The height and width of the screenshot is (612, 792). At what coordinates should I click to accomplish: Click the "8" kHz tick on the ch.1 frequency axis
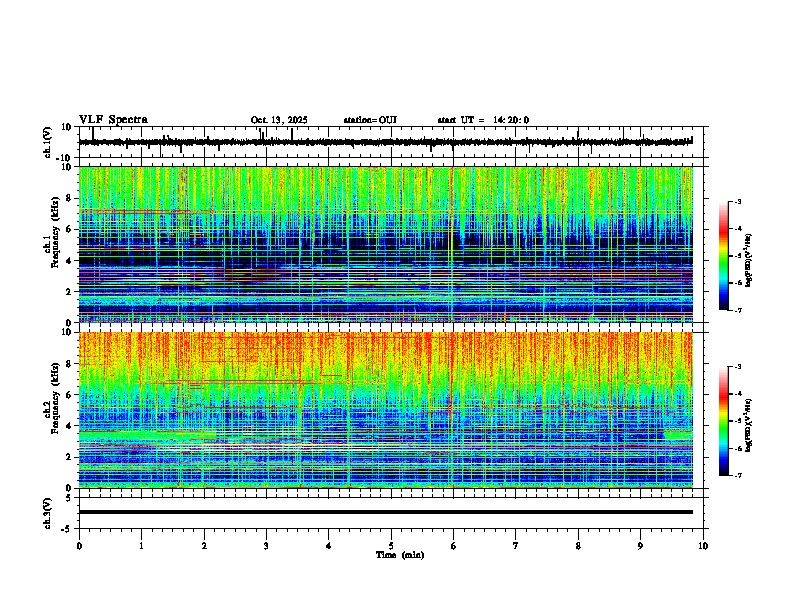pyautogui.click(x=70, y=198)
